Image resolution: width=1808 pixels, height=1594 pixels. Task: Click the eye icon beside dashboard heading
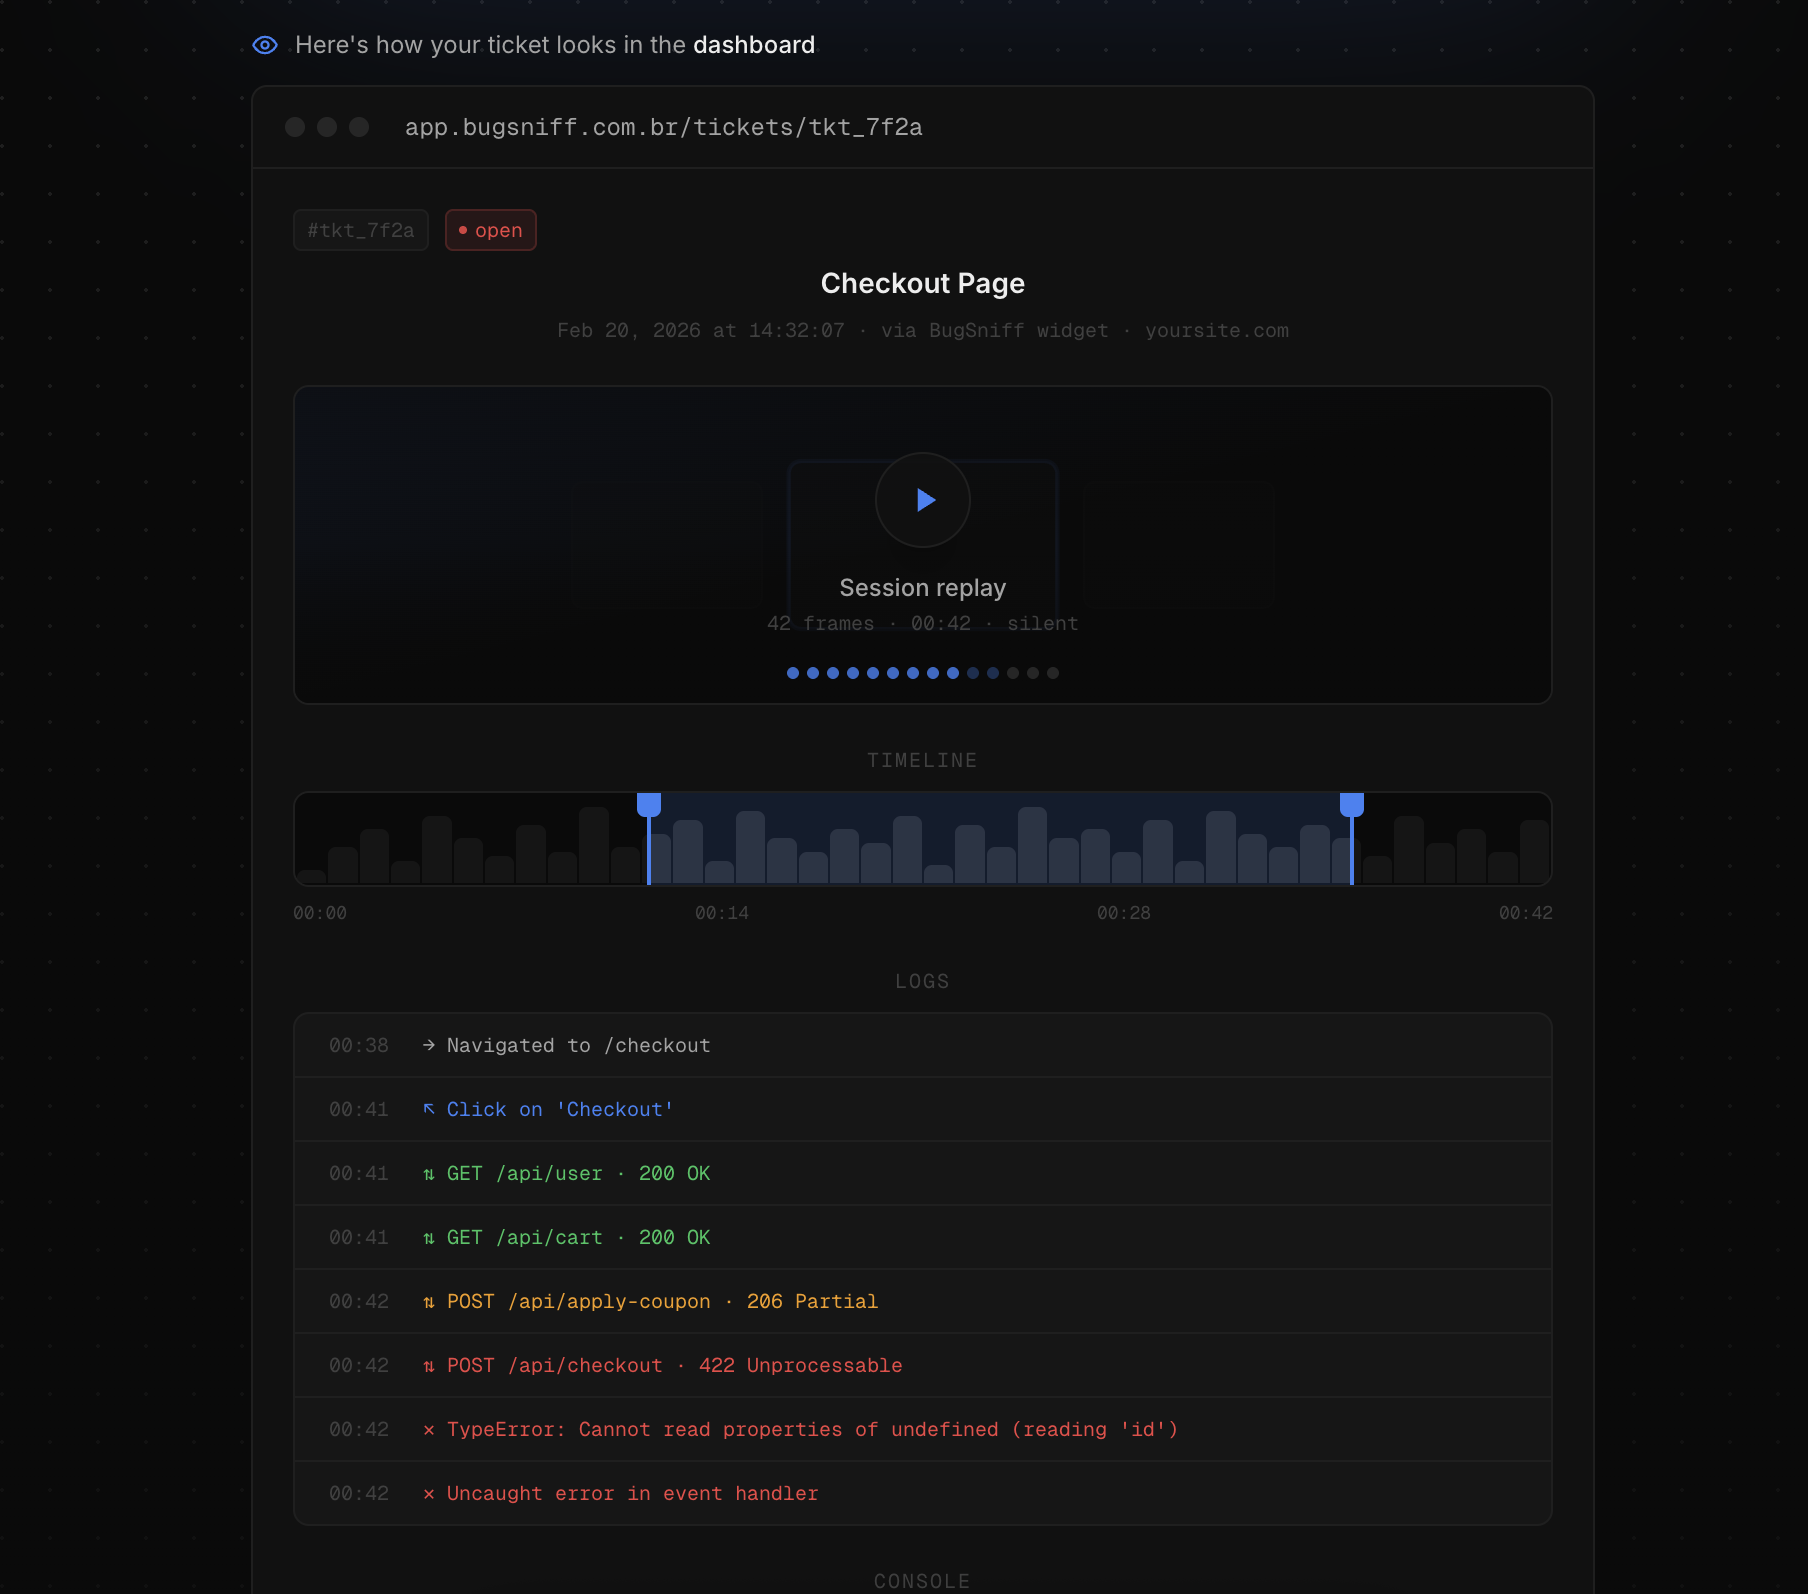pyautogui.click(x=265, y=45)
